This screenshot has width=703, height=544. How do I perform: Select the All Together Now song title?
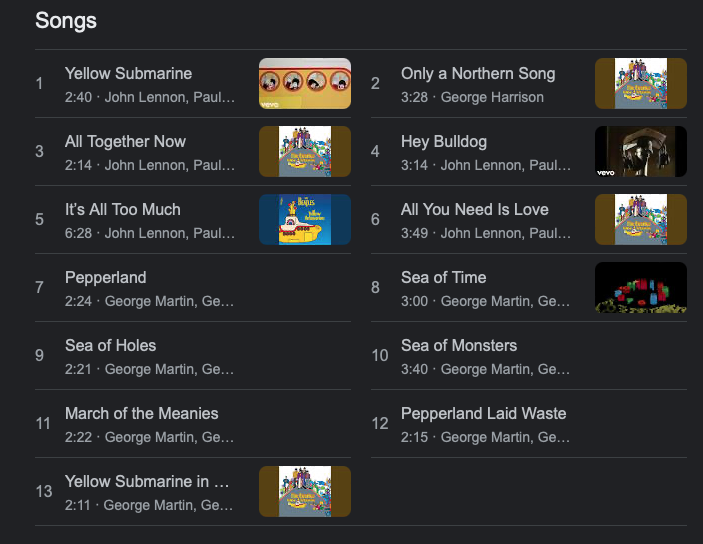point(125,141)
